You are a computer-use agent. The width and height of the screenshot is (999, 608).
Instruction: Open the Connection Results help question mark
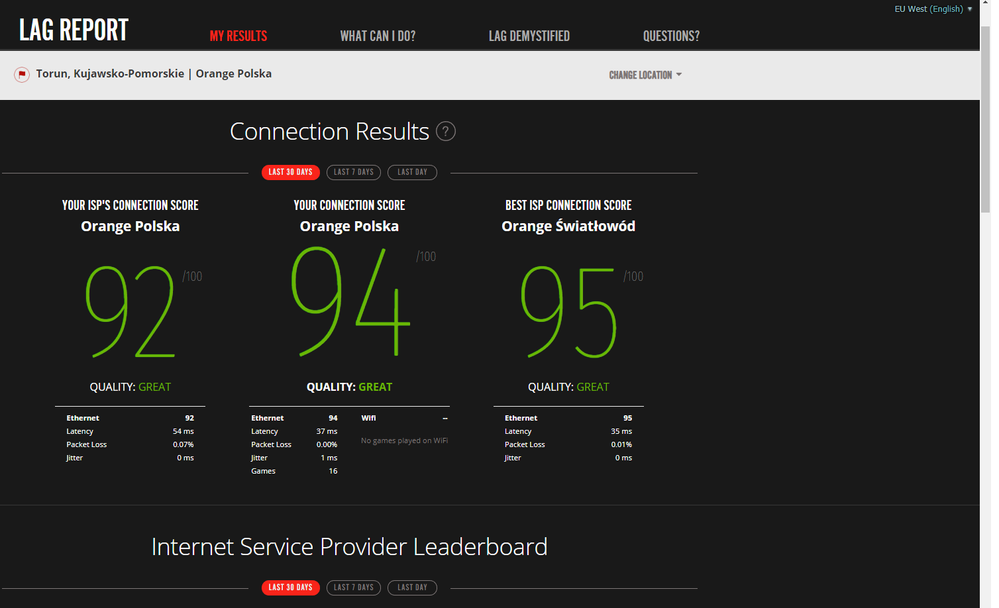pyautogui.click(x=446, y=132)
